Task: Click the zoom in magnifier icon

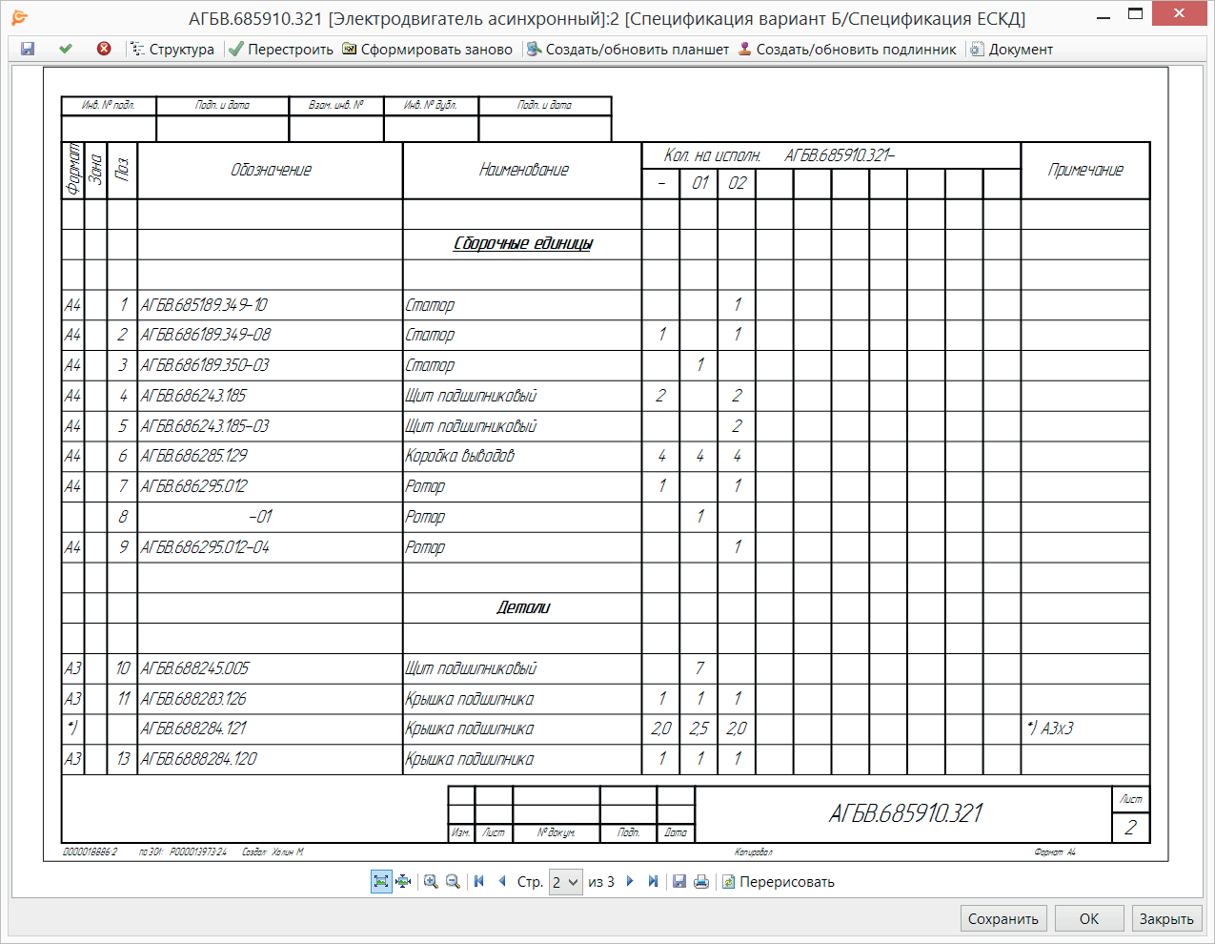Action: pos(431,881)
